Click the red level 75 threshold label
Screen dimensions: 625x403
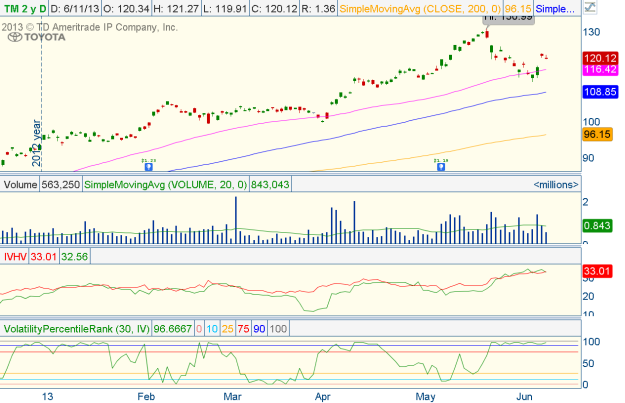click(243, 329)
